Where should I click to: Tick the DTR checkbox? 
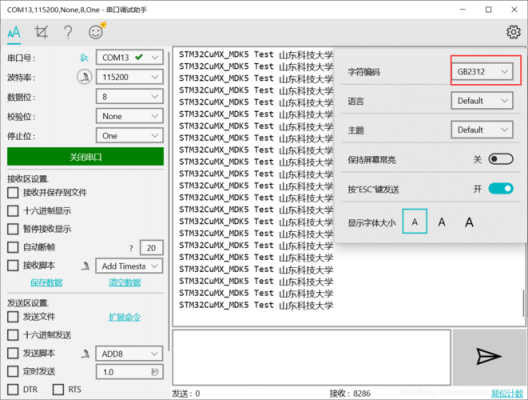click(13, 390)
